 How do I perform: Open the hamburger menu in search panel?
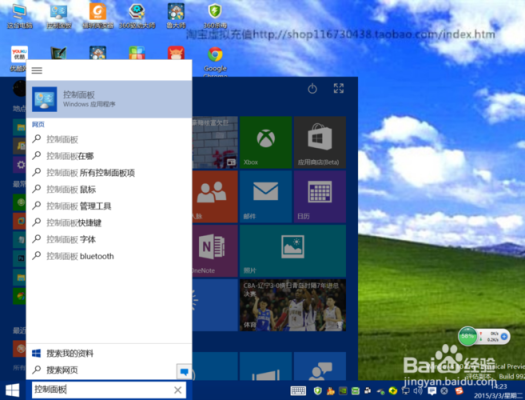(x=37, y=70)
